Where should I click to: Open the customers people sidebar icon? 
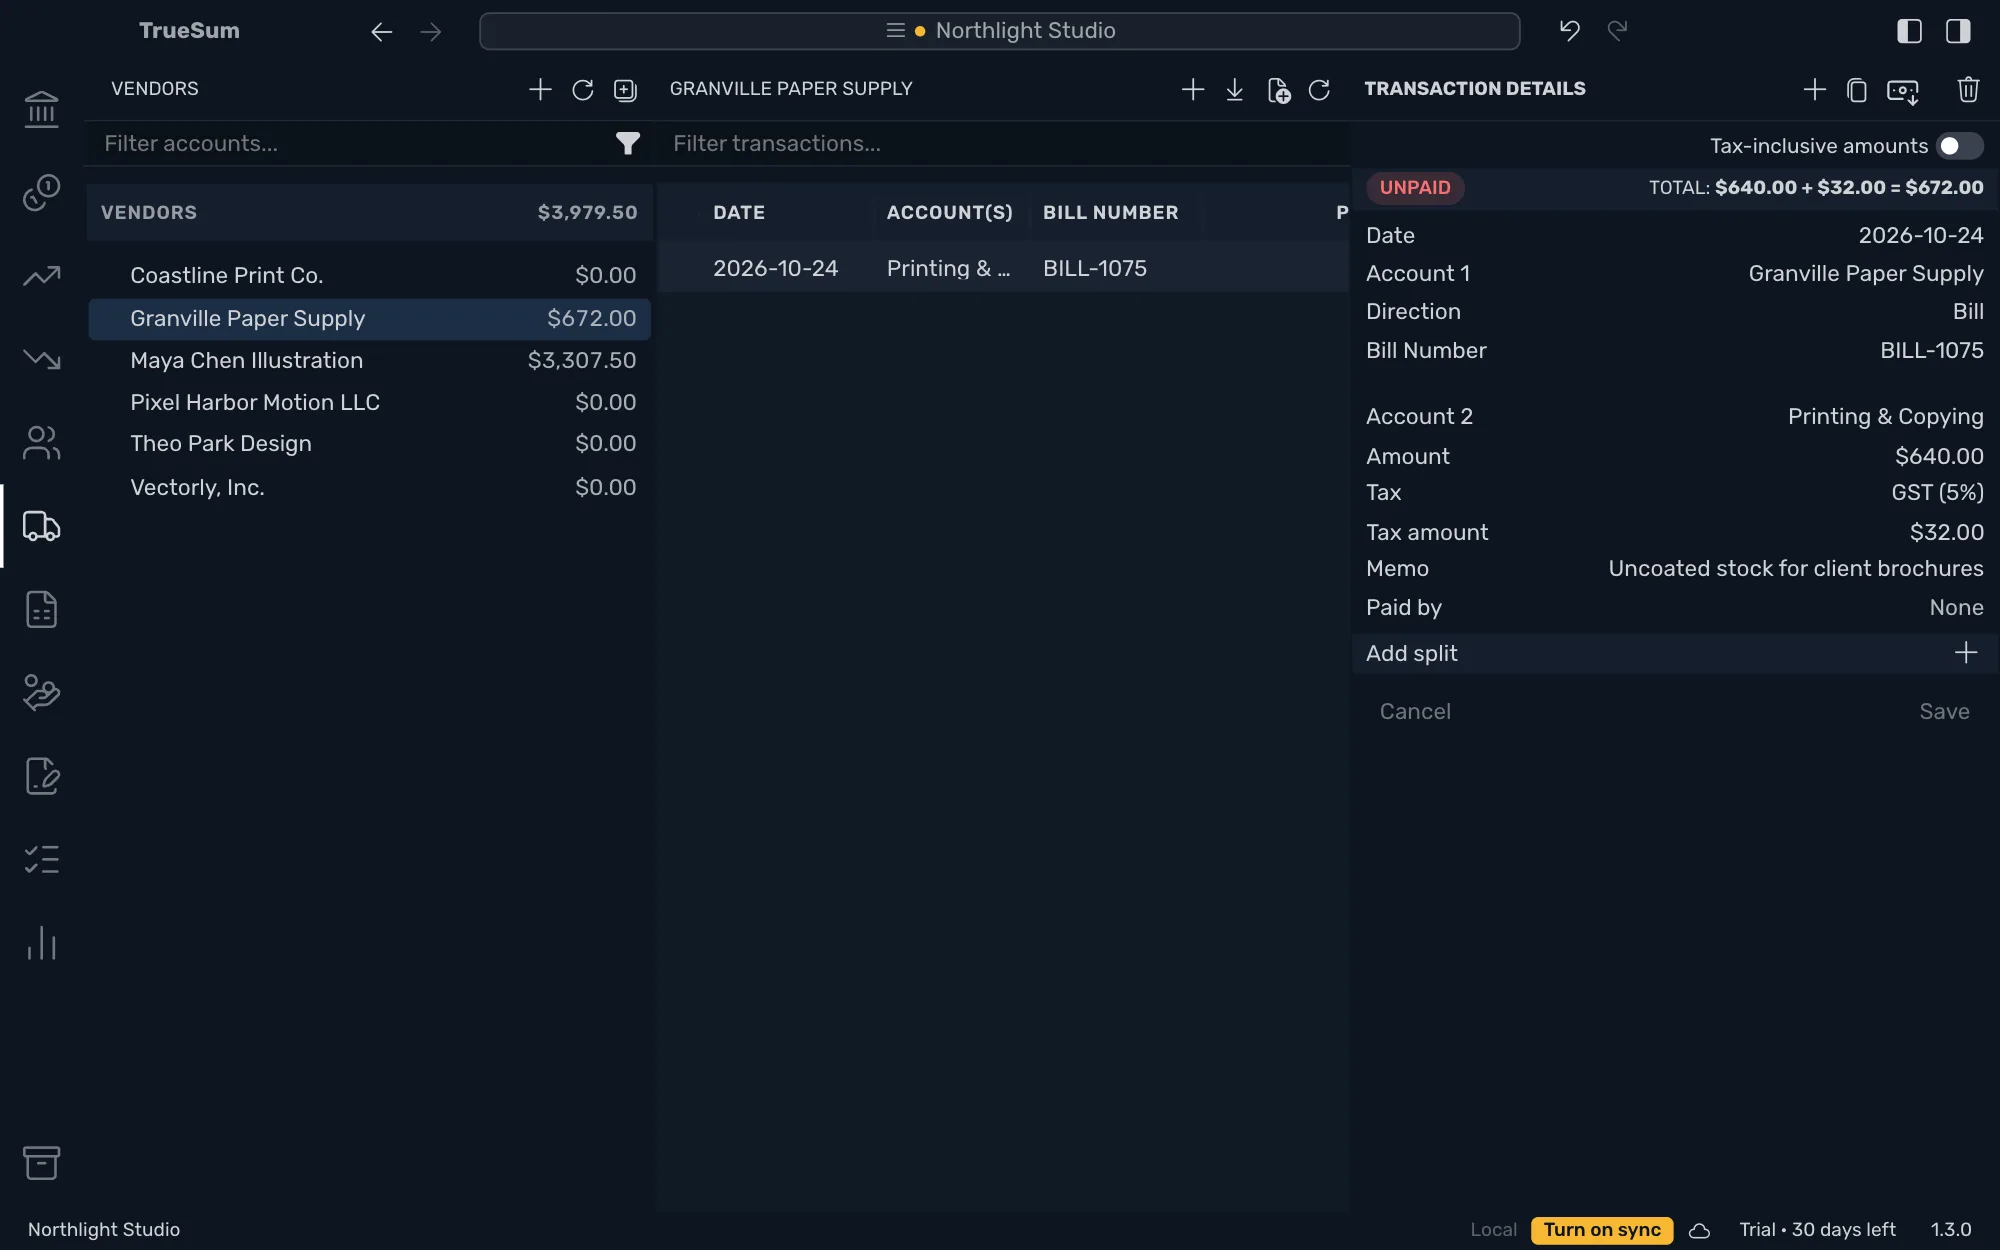click(x=41, y=442)
